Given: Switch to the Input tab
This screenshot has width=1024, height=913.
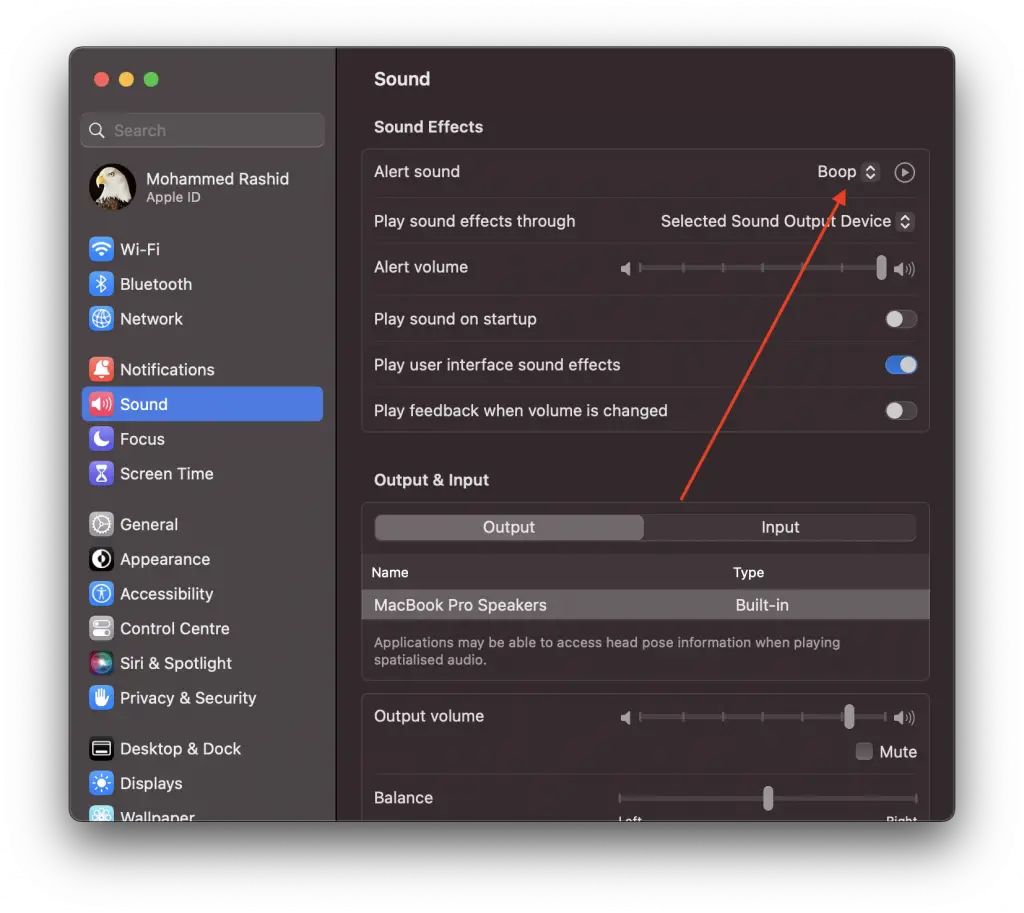Looking at the screenshot, I should (x=780, y=527).
